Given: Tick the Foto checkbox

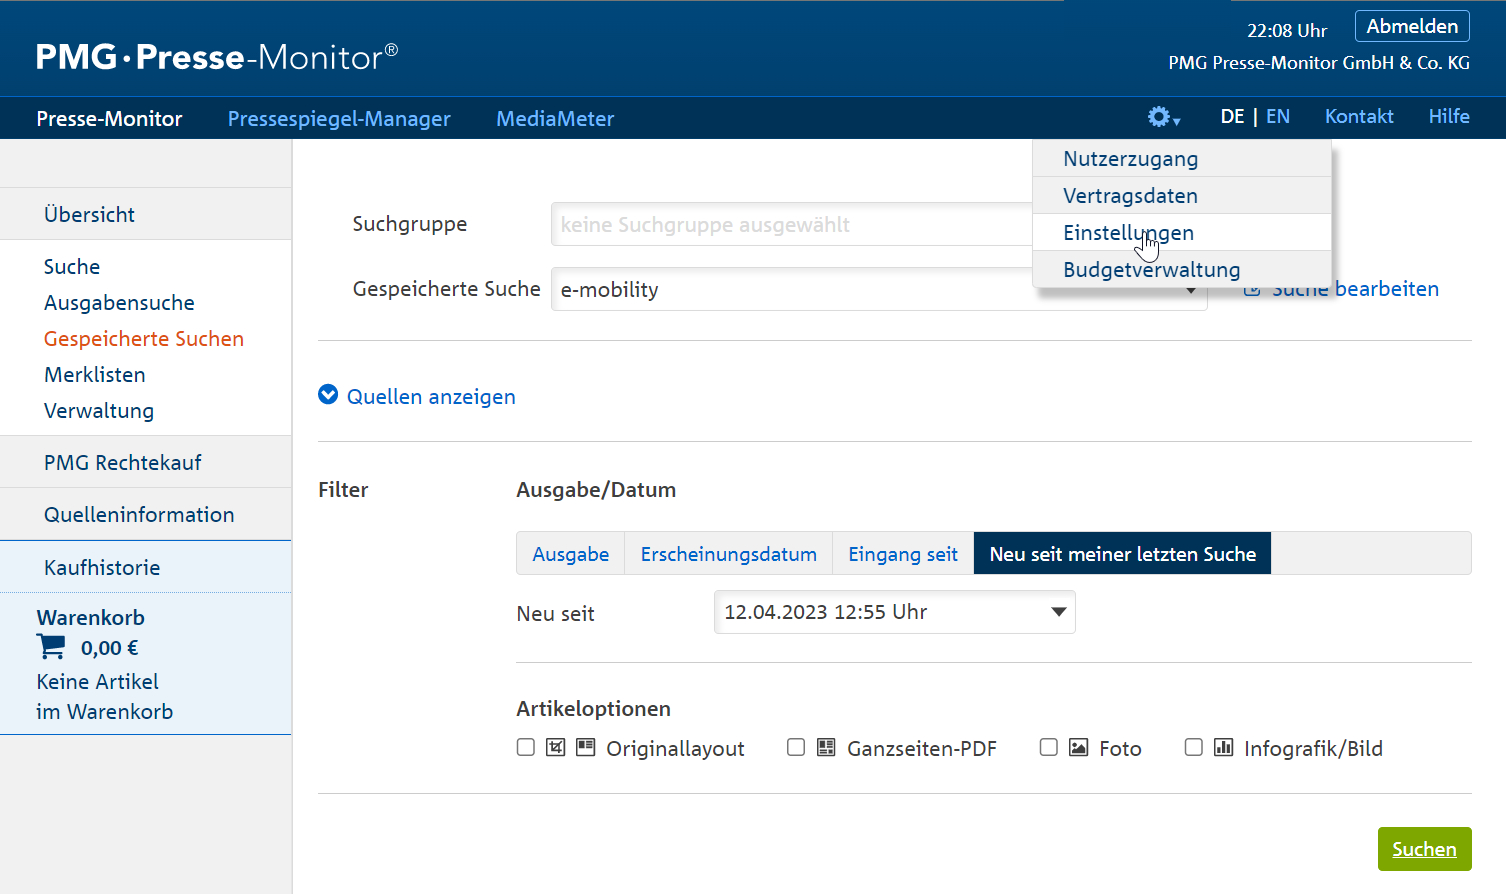Looking at the screenshot, I should (x=1049, y=747).
